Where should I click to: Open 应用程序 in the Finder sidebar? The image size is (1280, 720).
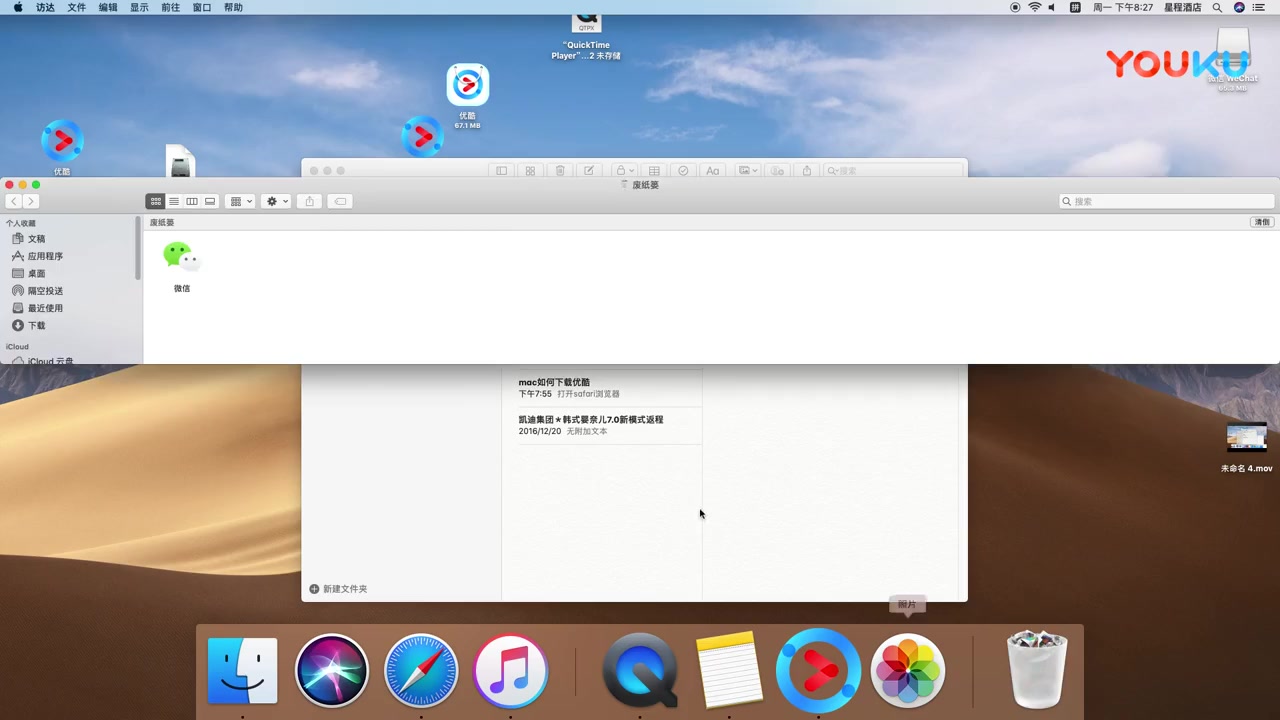click(x=45, y=256)
